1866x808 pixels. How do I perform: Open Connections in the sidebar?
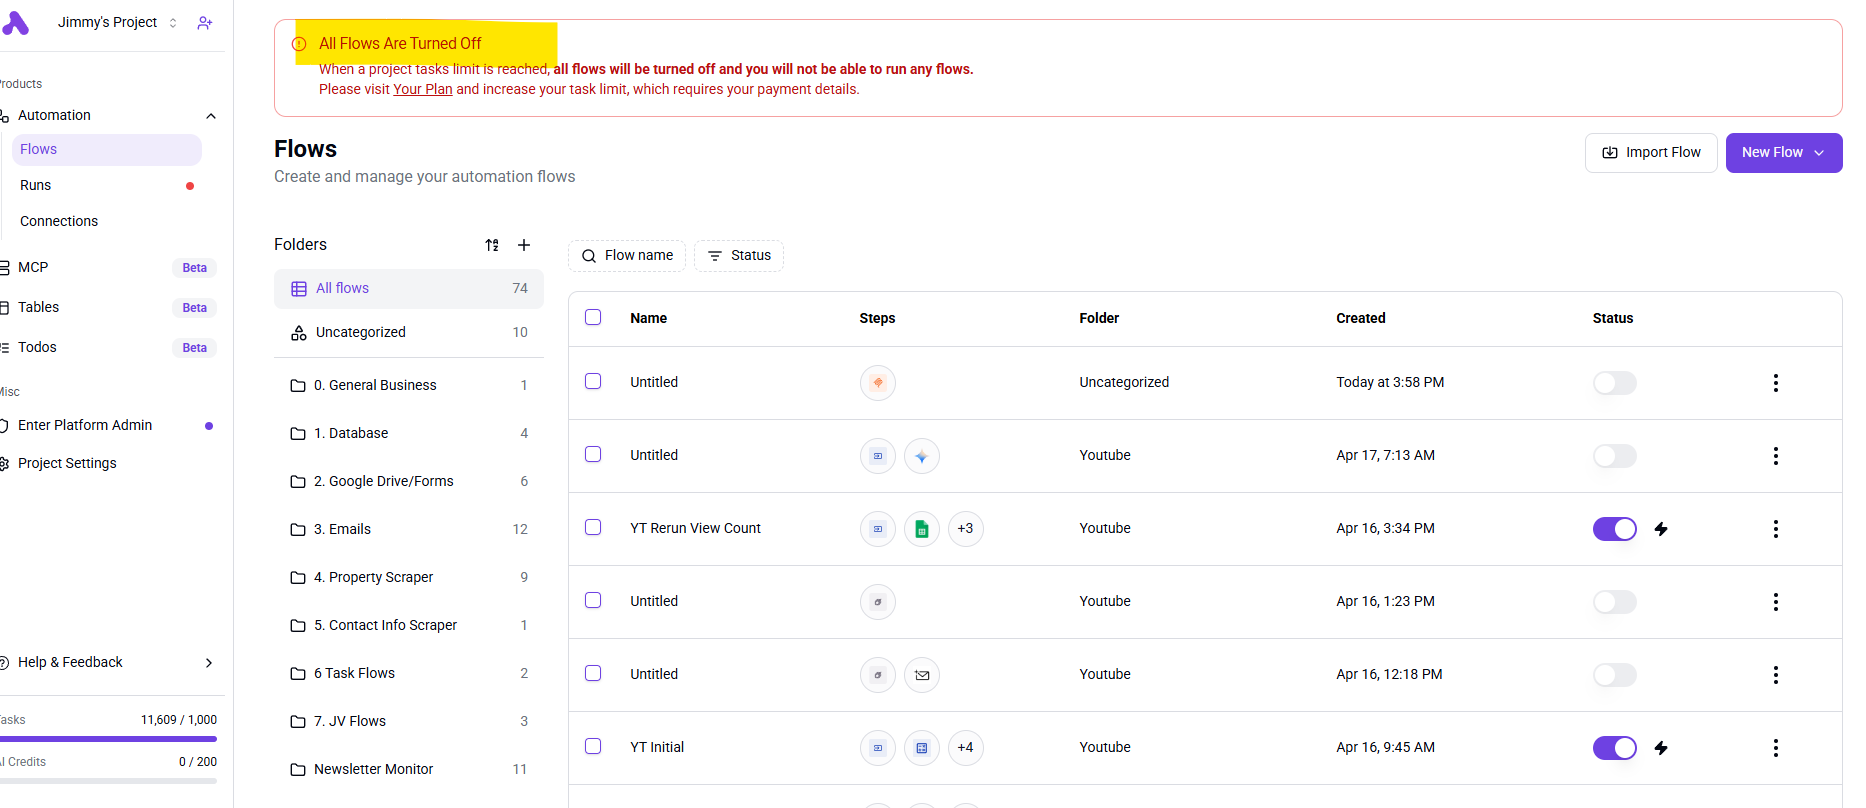pyautogui.click(x=107, y=222)
